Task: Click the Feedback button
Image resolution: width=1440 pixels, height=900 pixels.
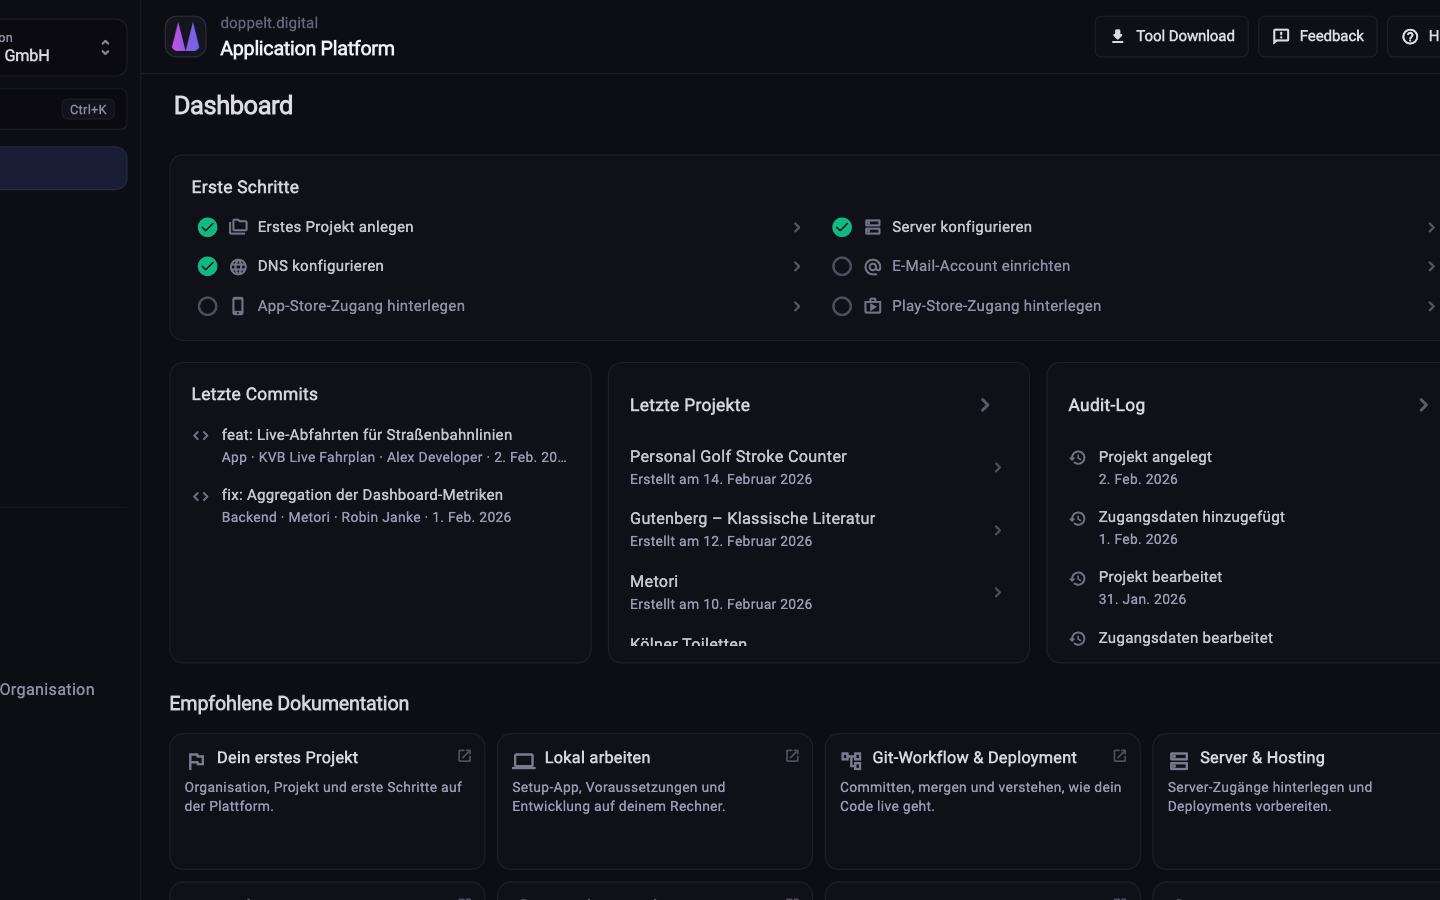Action: click(x=1317, y=36)
